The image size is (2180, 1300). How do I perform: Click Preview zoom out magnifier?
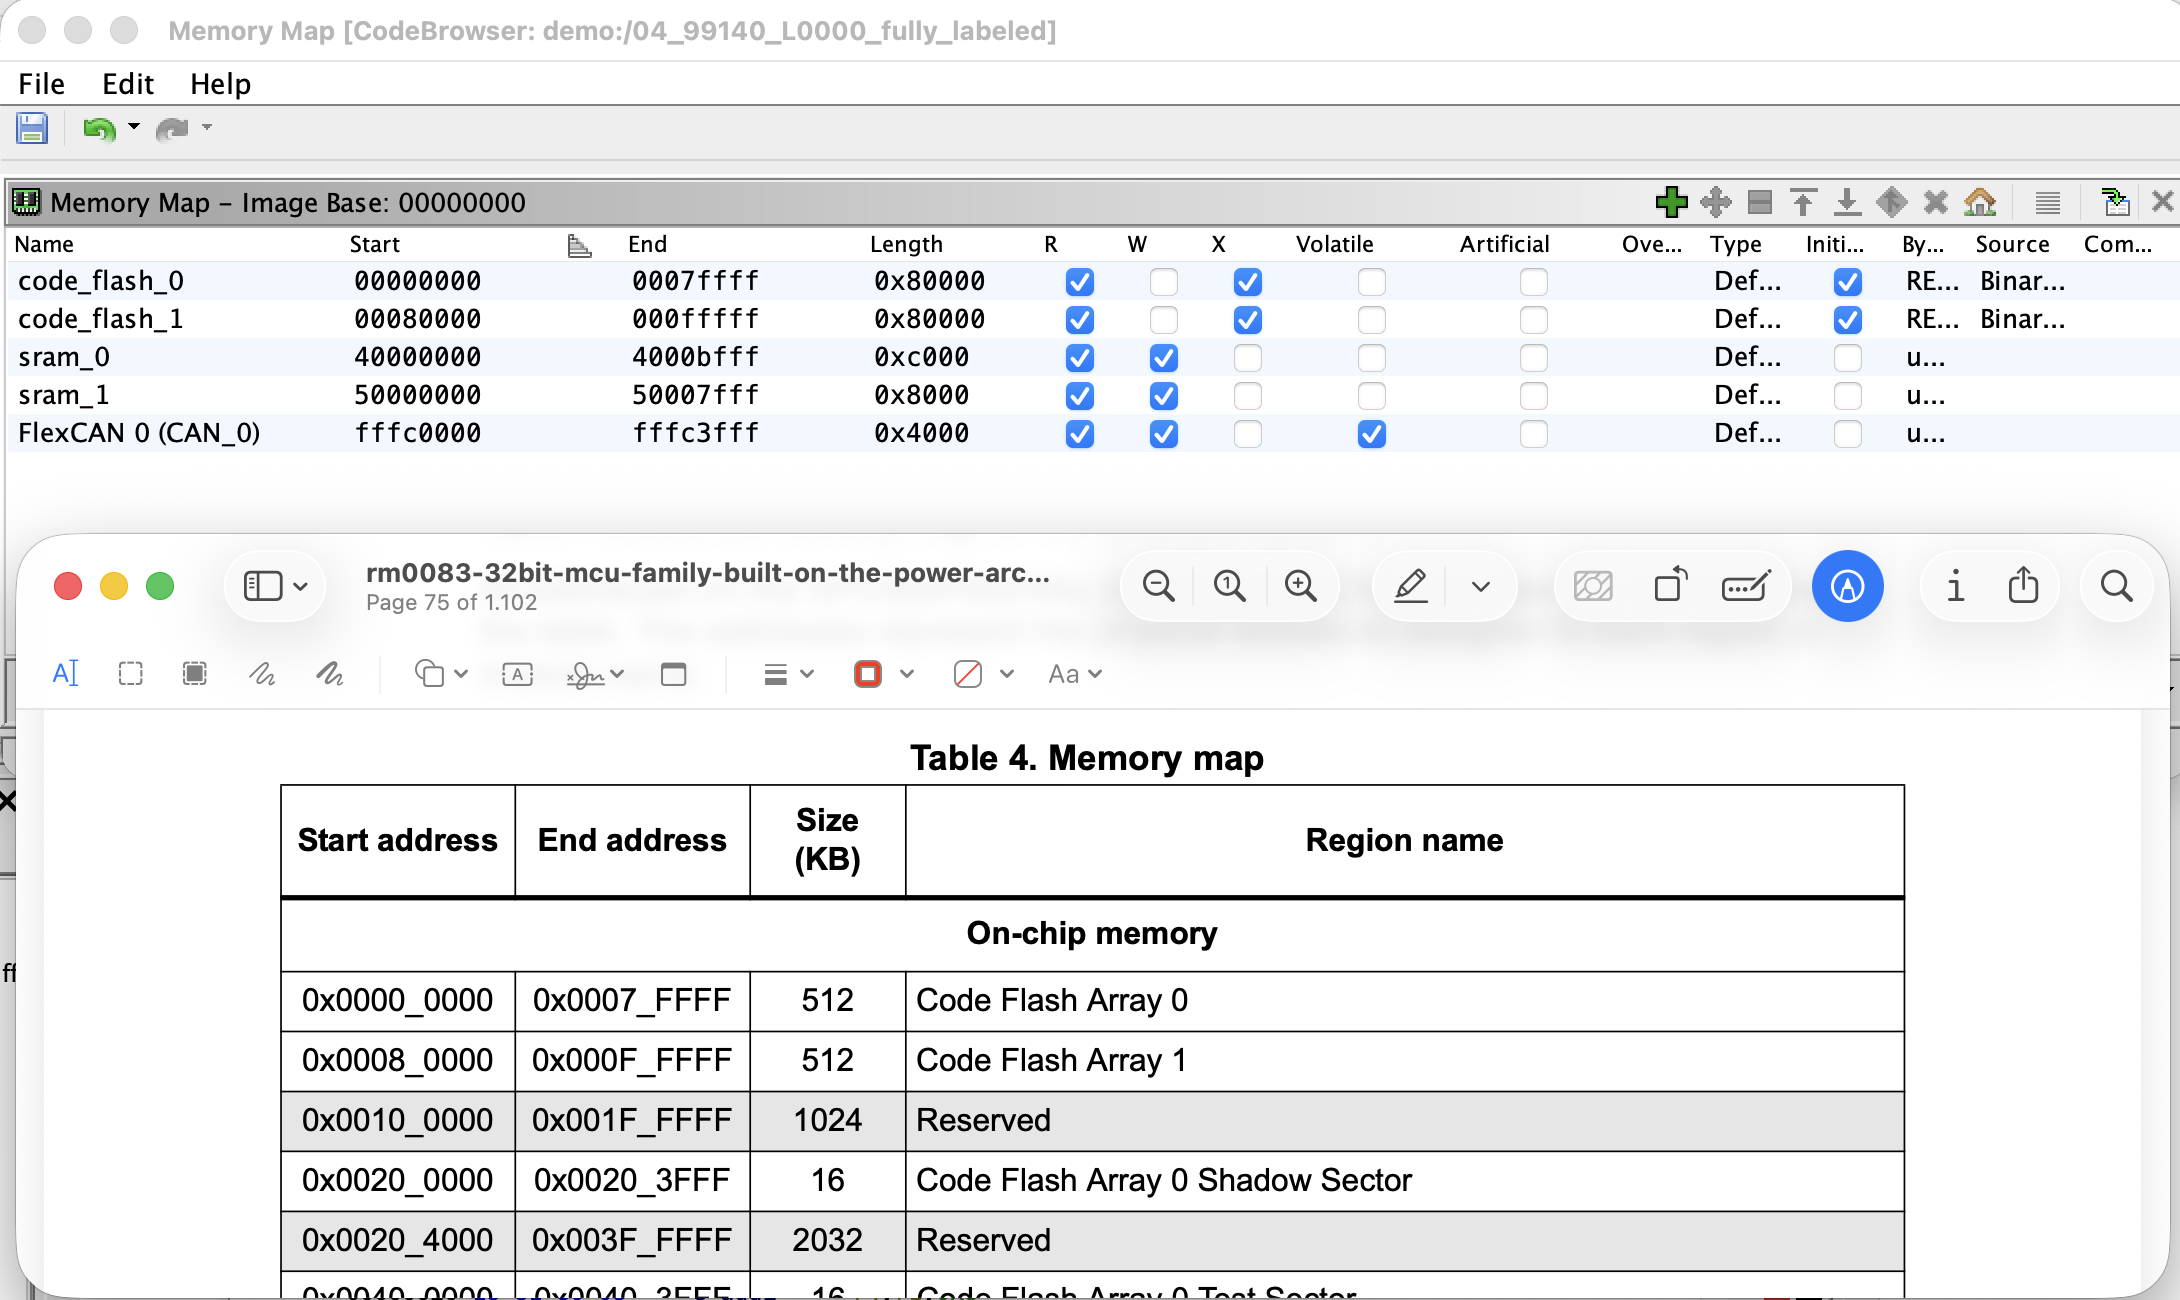click(x=1158, y=586)
